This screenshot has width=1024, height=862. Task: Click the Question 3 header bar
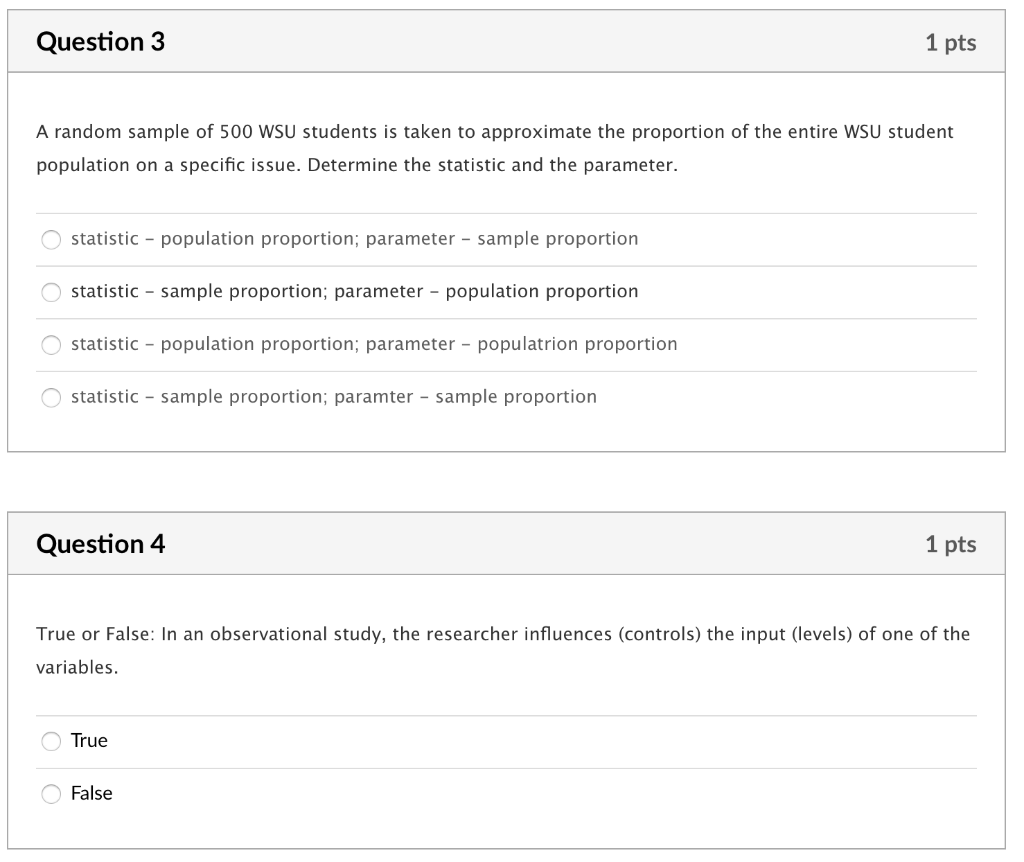coord(506,41)
